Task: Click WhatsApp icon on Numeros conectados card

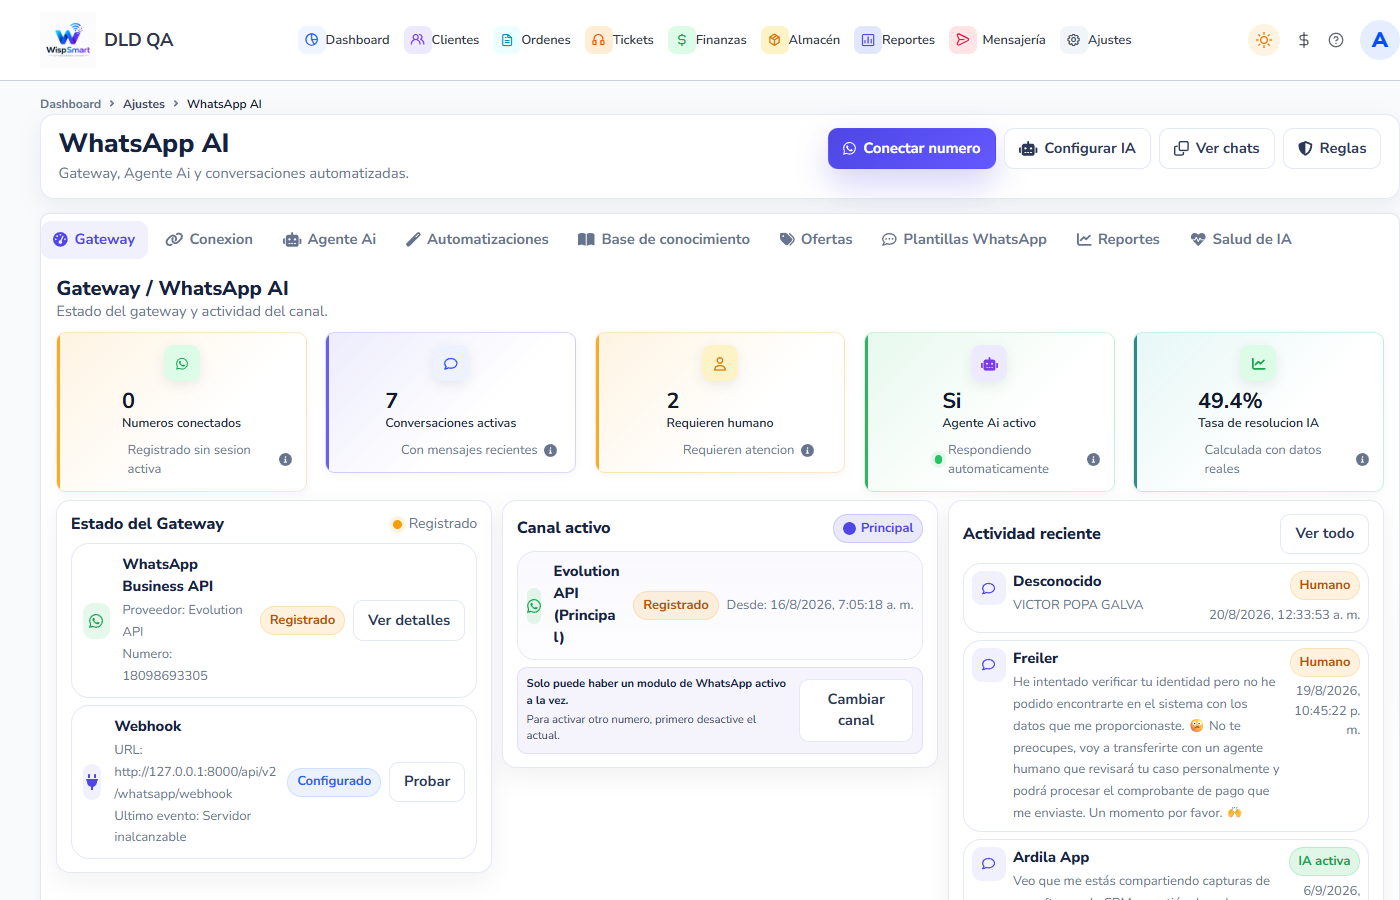Action: coord(182,364)
